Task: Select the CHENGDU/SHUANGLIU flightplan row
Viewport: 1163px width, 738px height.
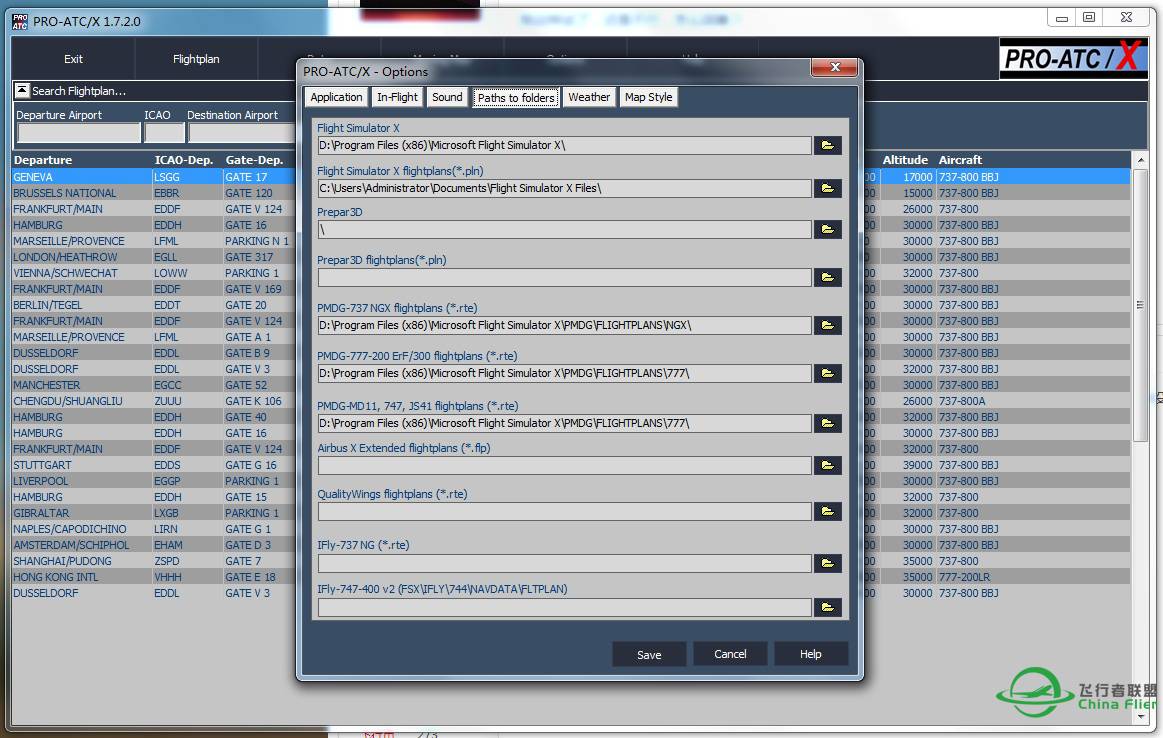Action: (x=154, y=401)
